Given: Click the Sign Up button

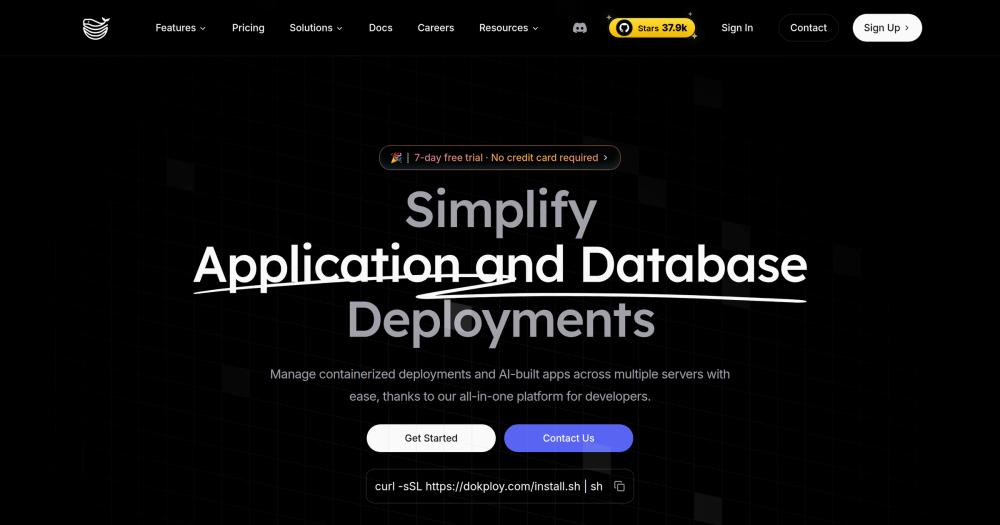Looking at the screenshot, I should coord(887,28).
